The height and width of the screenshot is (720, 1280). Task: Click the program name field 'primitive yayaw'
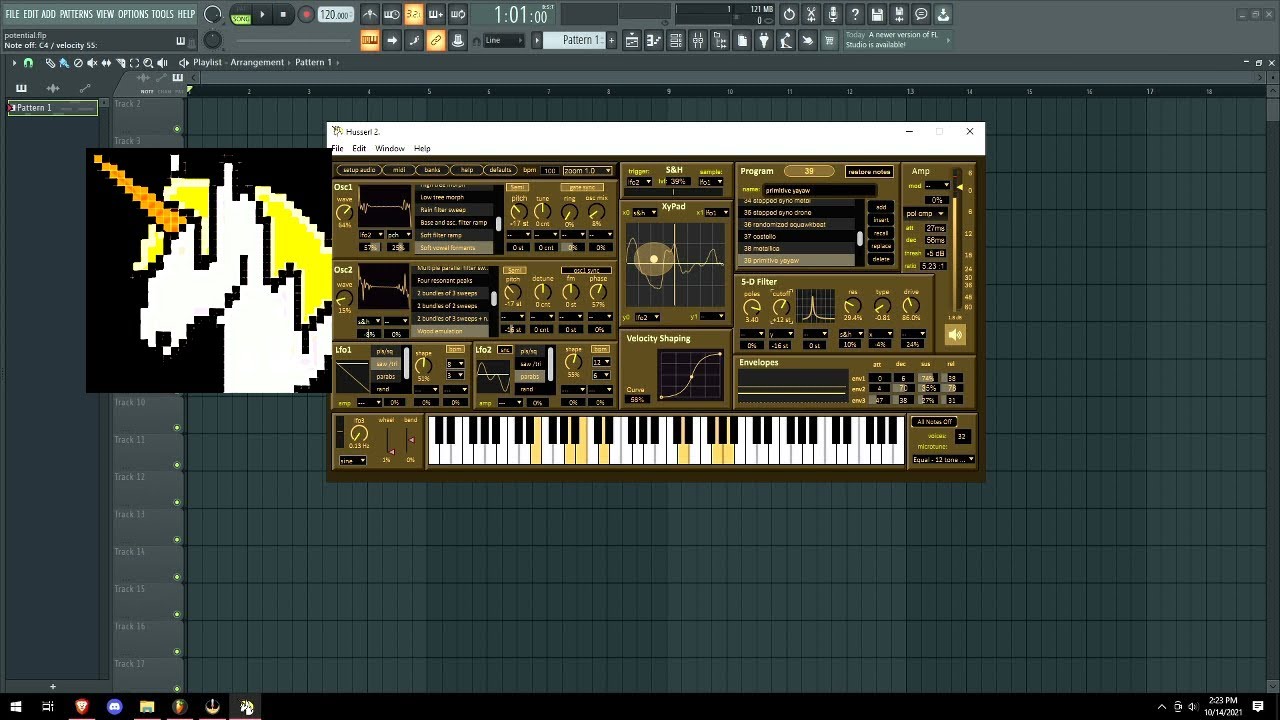[x=819, y=190]
